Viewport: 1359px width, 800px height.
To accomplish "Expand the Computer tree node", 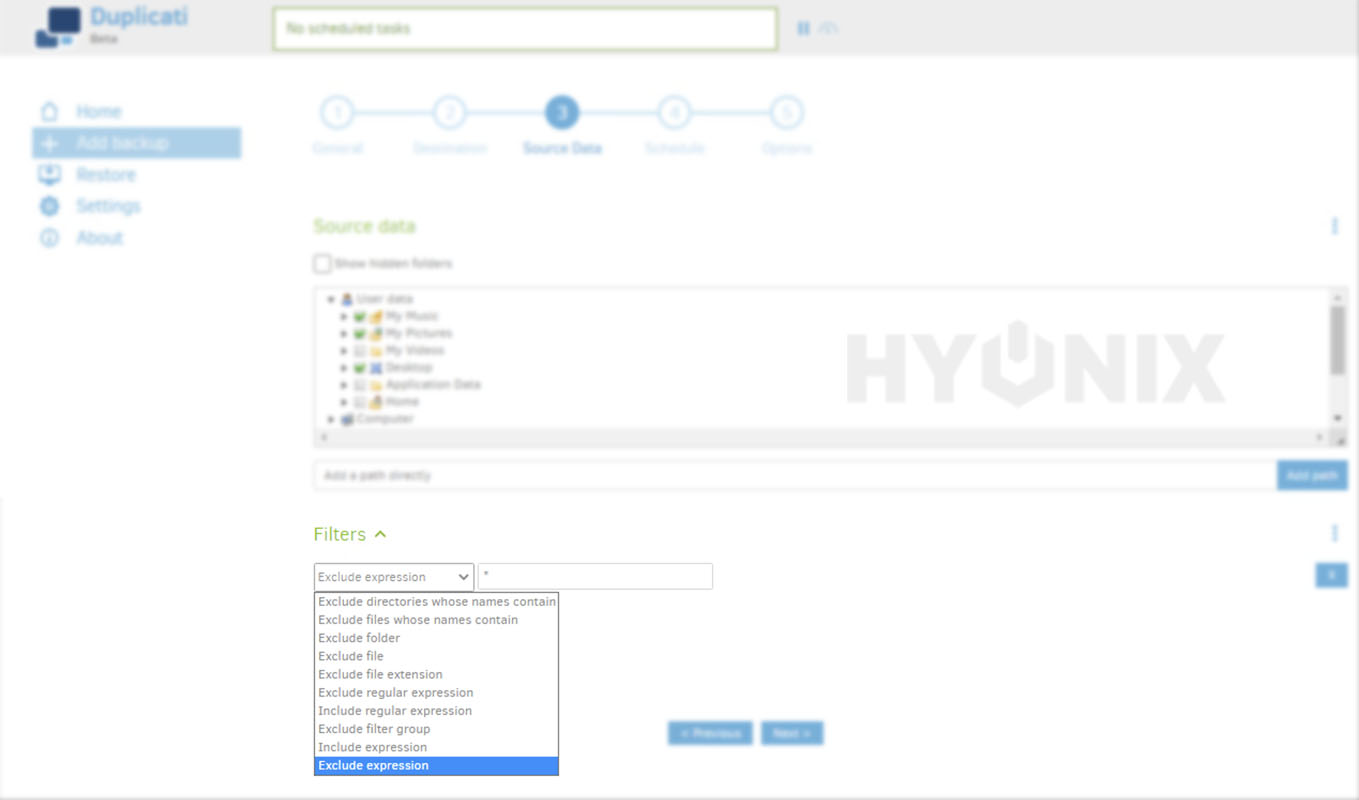I will (x=331, y=419).
